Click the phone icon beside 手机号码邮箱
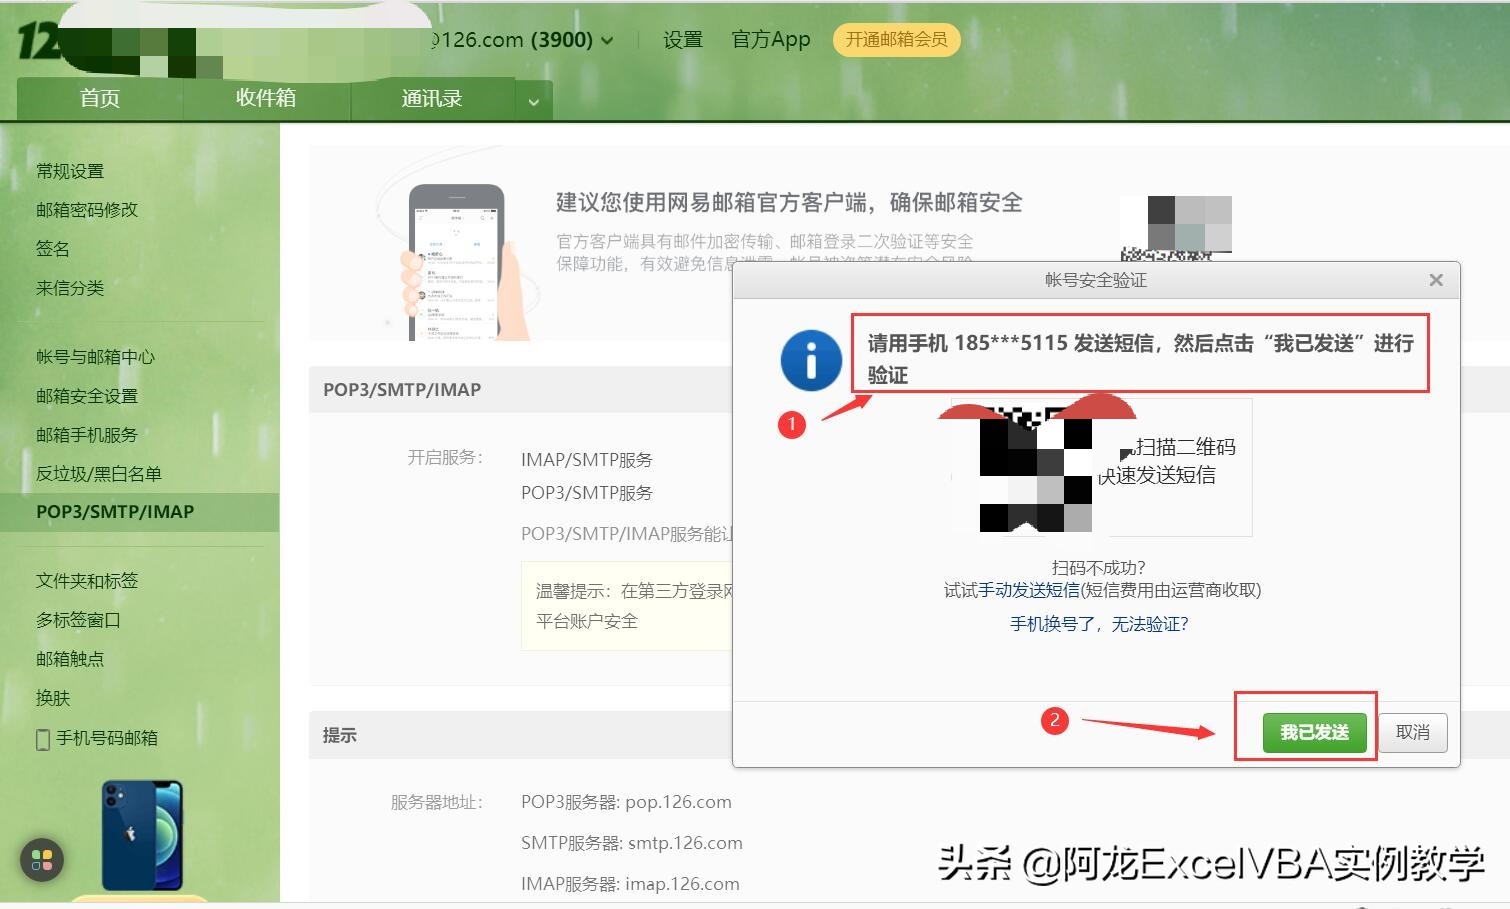The width and height of the screenshot is (1510, 909). point(42,738)
